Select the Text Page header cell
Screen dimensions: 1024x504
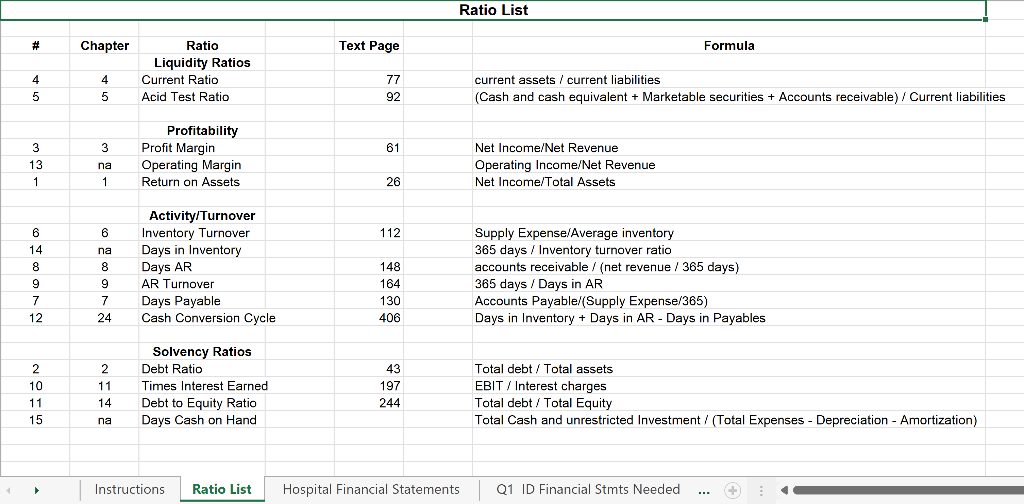point(369,46)
